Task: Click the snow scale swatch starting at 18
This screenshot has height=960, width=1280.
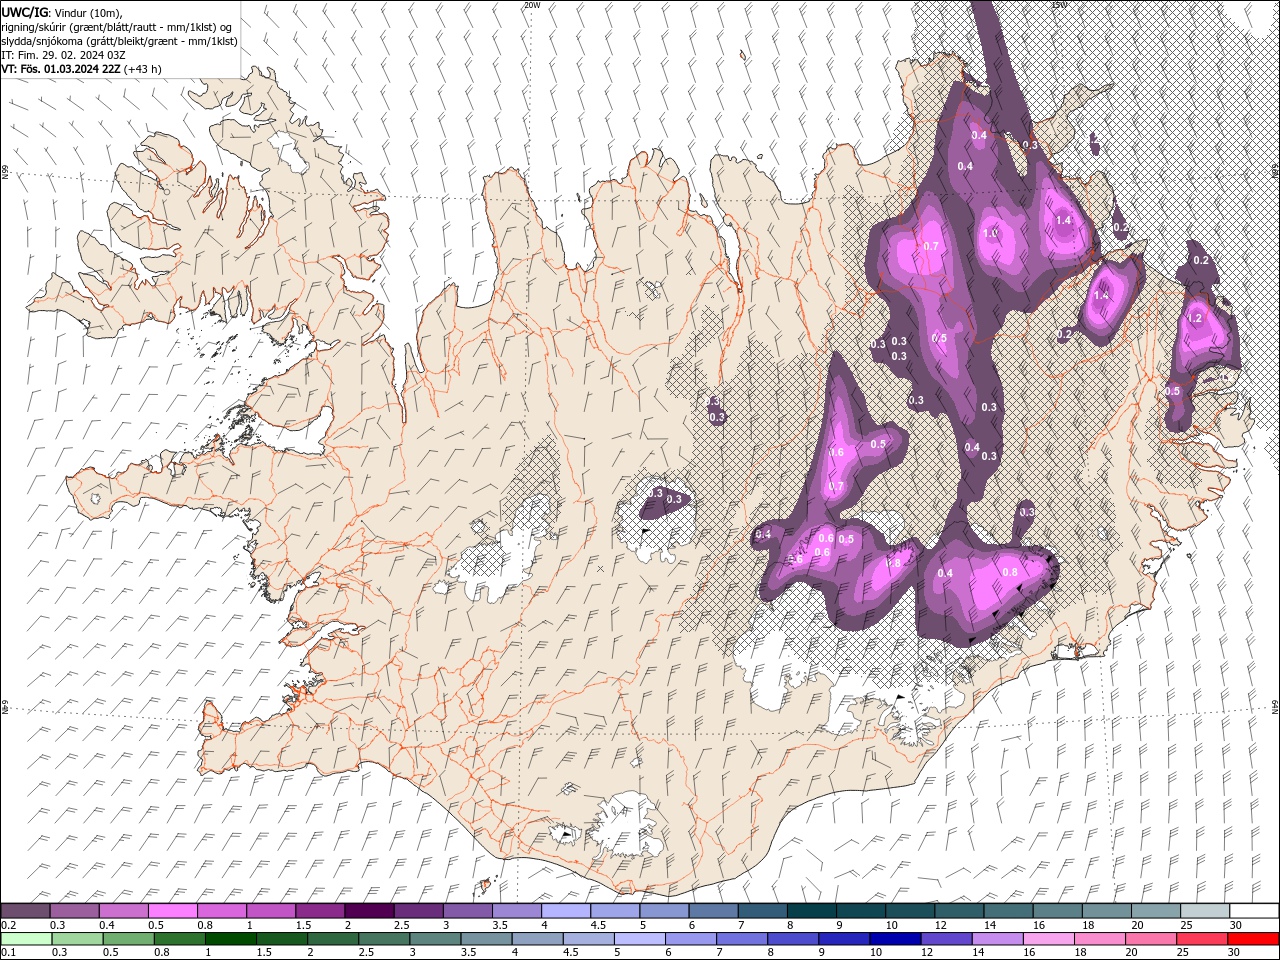Action: 1106,911
